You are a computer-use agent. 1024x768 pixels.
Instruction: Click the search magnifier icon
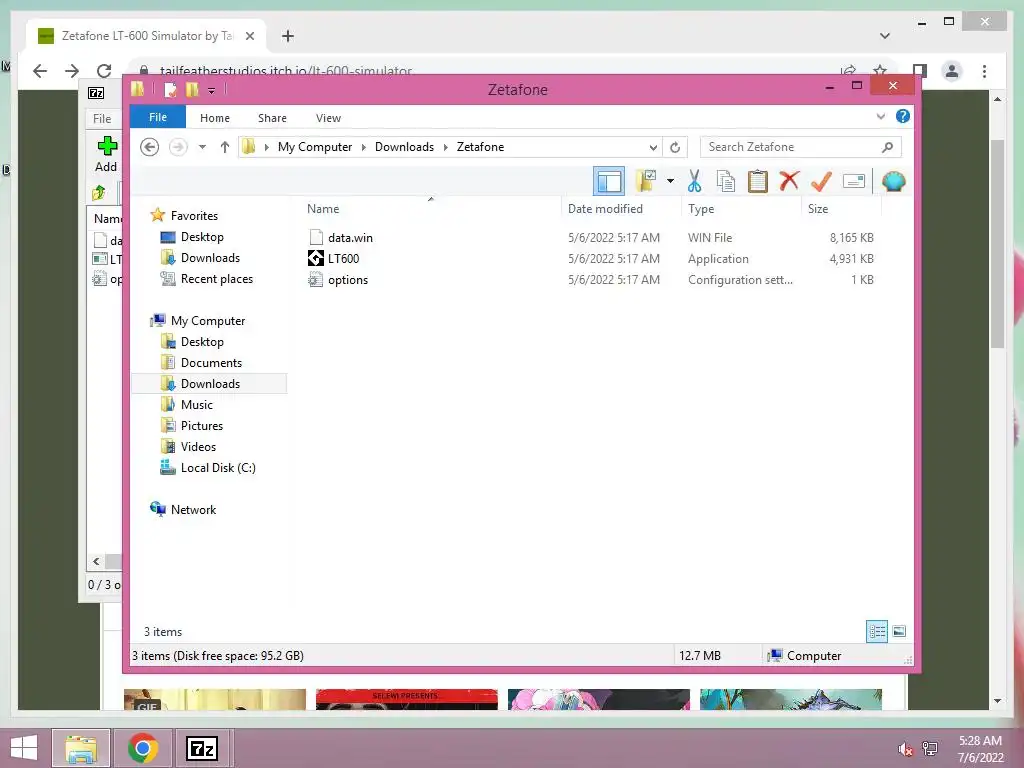(887, 147)
